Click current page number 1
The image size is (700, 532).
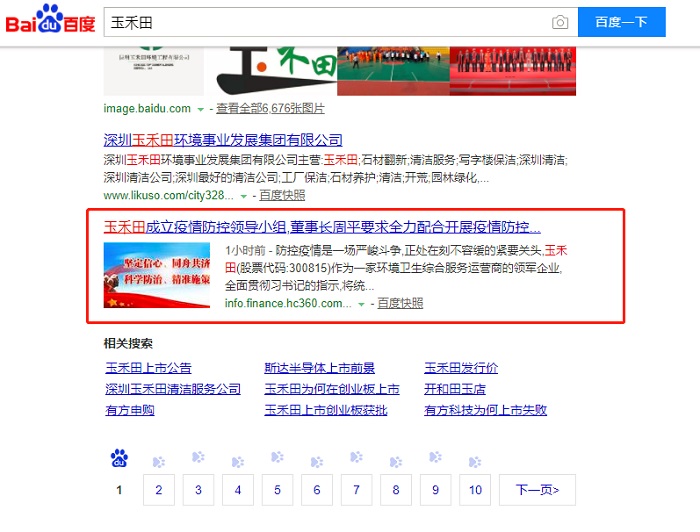tap(119, 490)
